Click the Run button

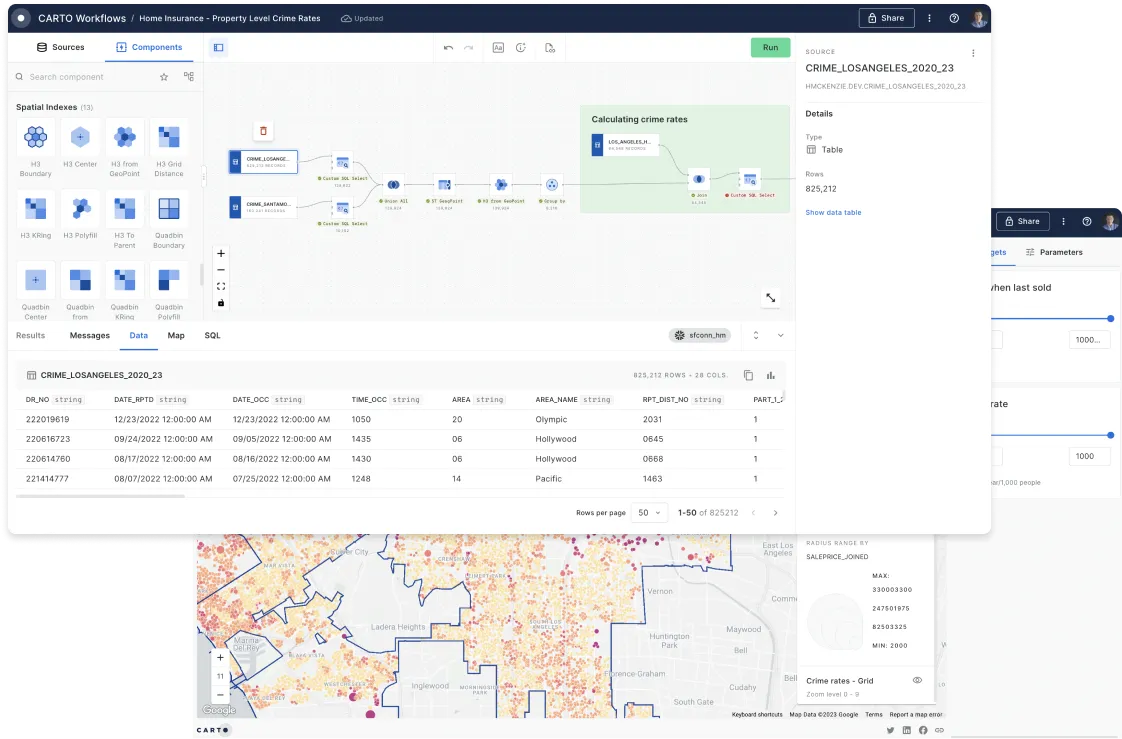pyautogui.click(x=770, y=47)
